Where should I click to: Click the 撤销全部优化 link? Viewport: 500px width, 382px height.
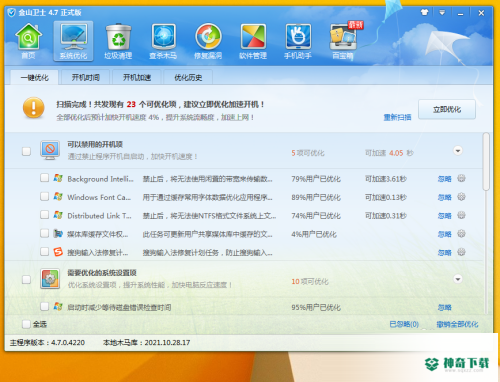click(x=457, y=324)
